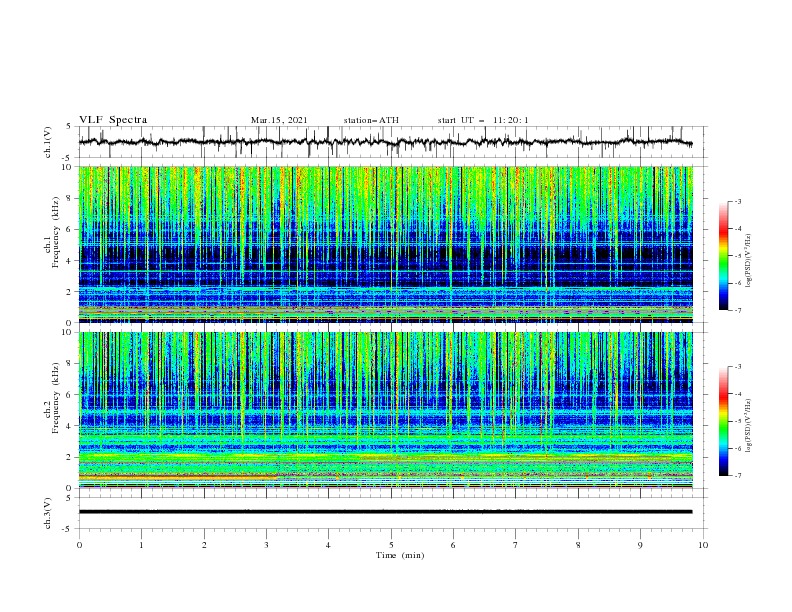This screenshot has width=792, height=612.
Task: Click the "-7" label on ch.2 color bar
Action: click(737, 475)
